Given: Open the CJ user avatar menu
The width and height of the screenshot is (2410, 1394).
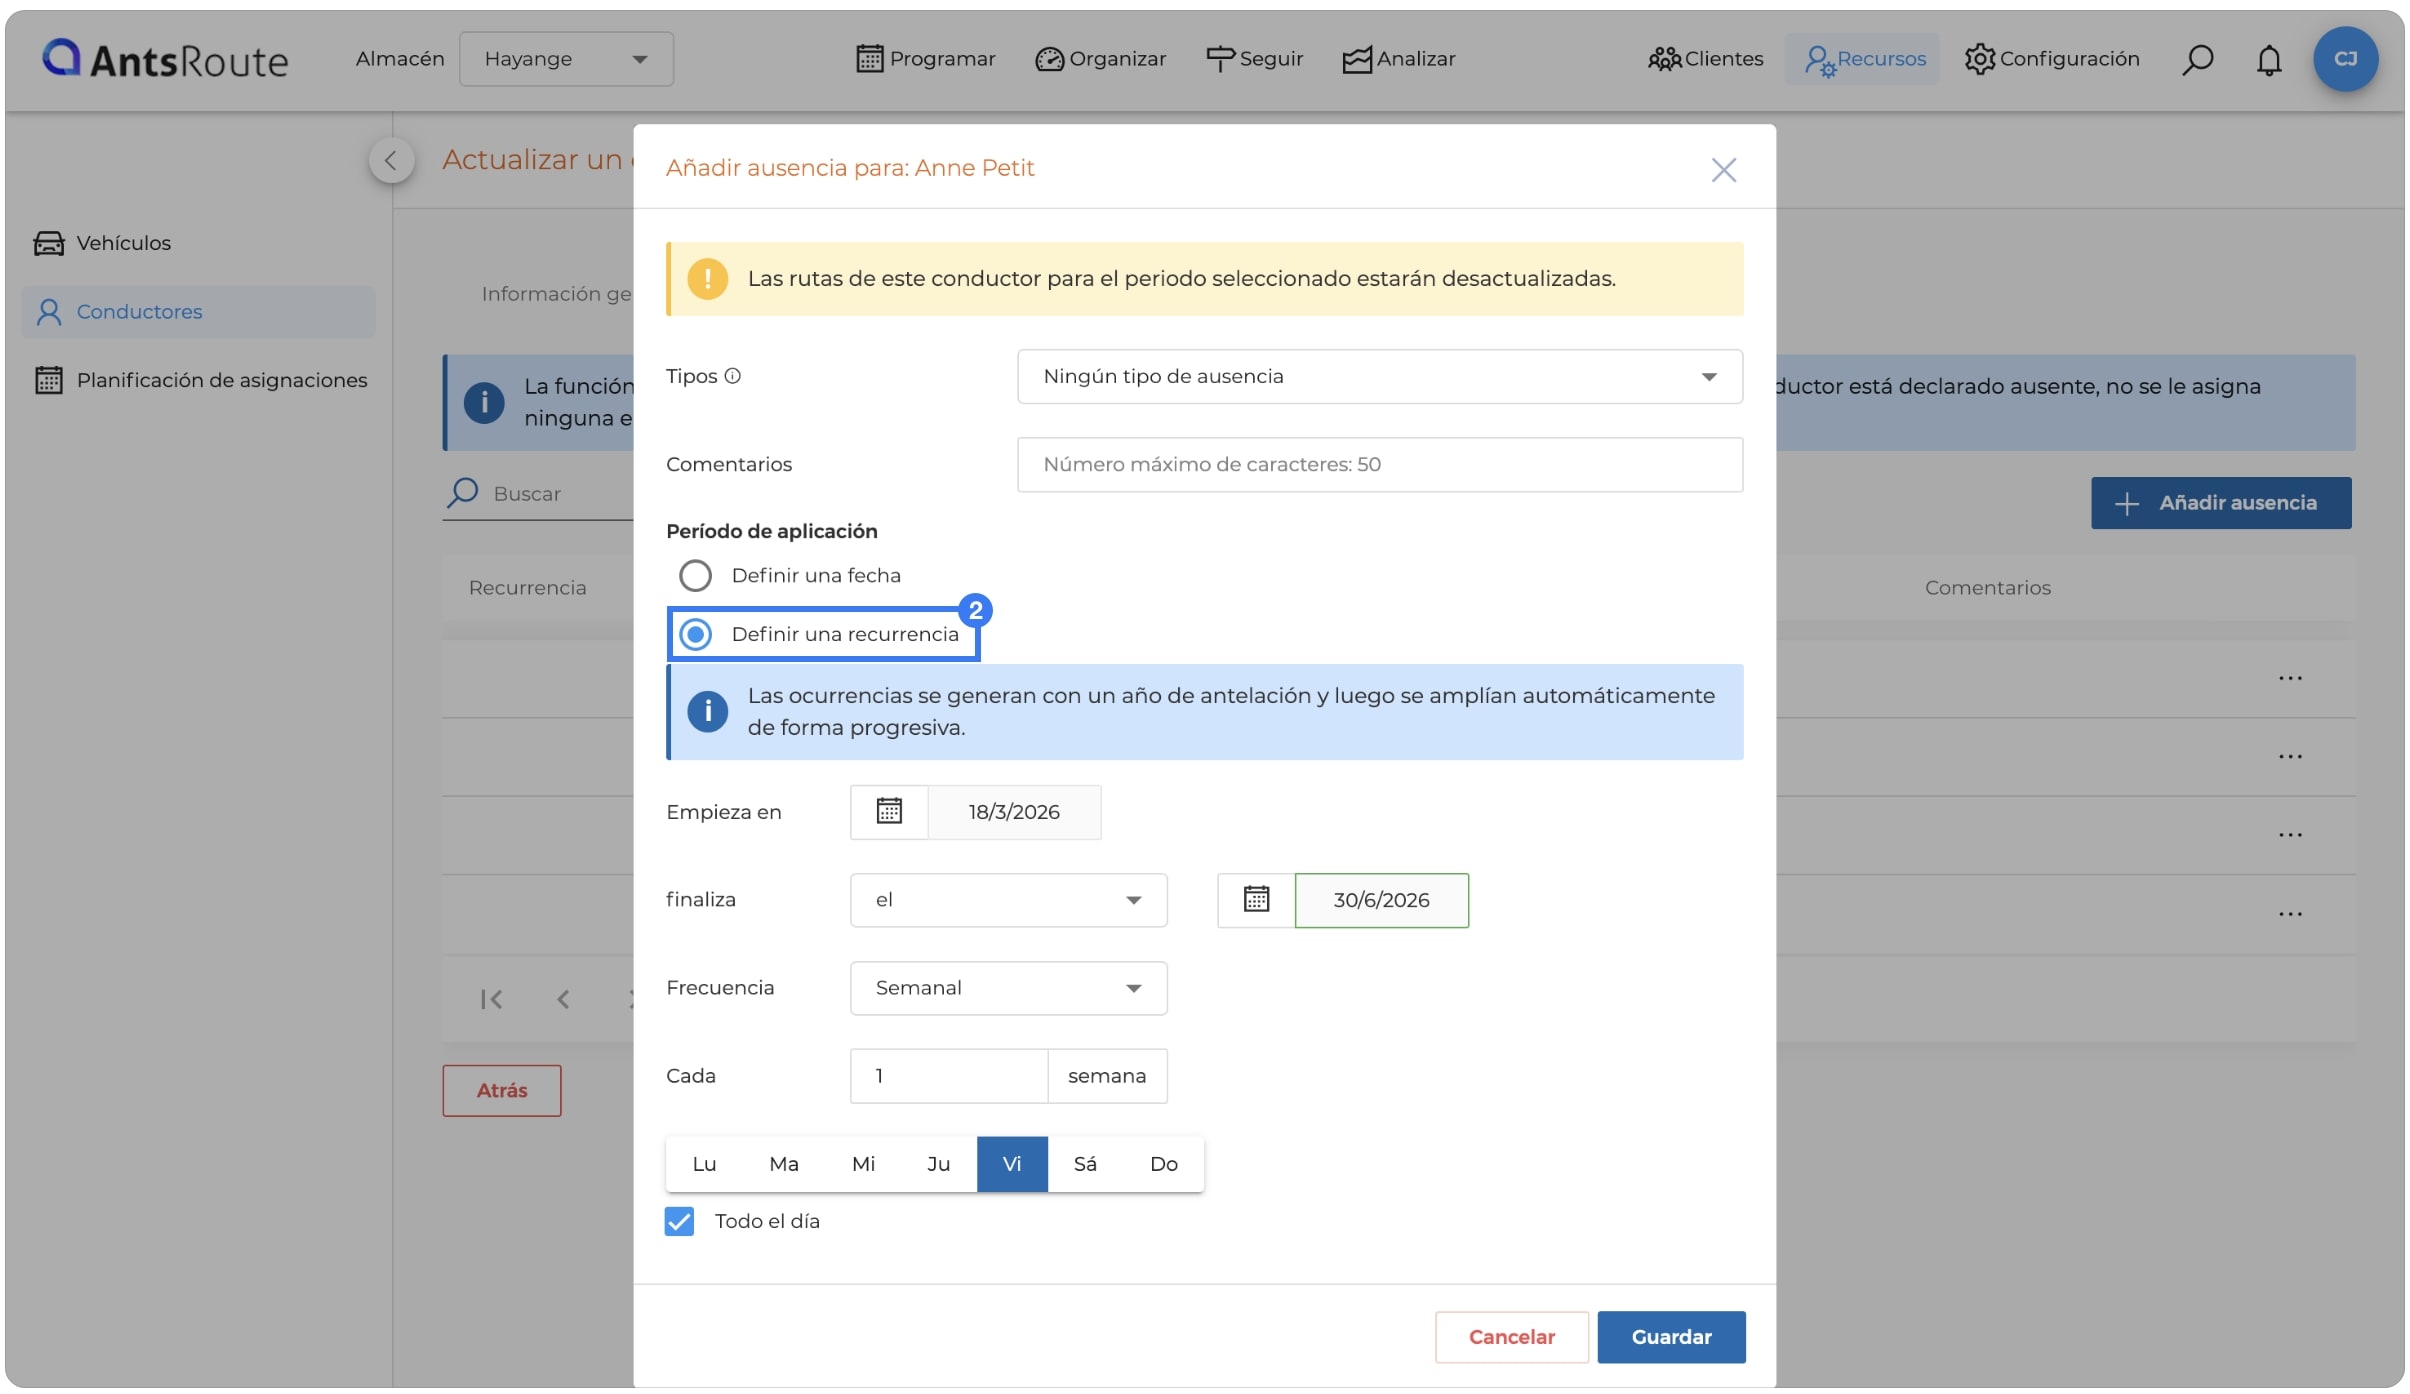Looking at the screenshot, I should click(x=2345, y=59).
